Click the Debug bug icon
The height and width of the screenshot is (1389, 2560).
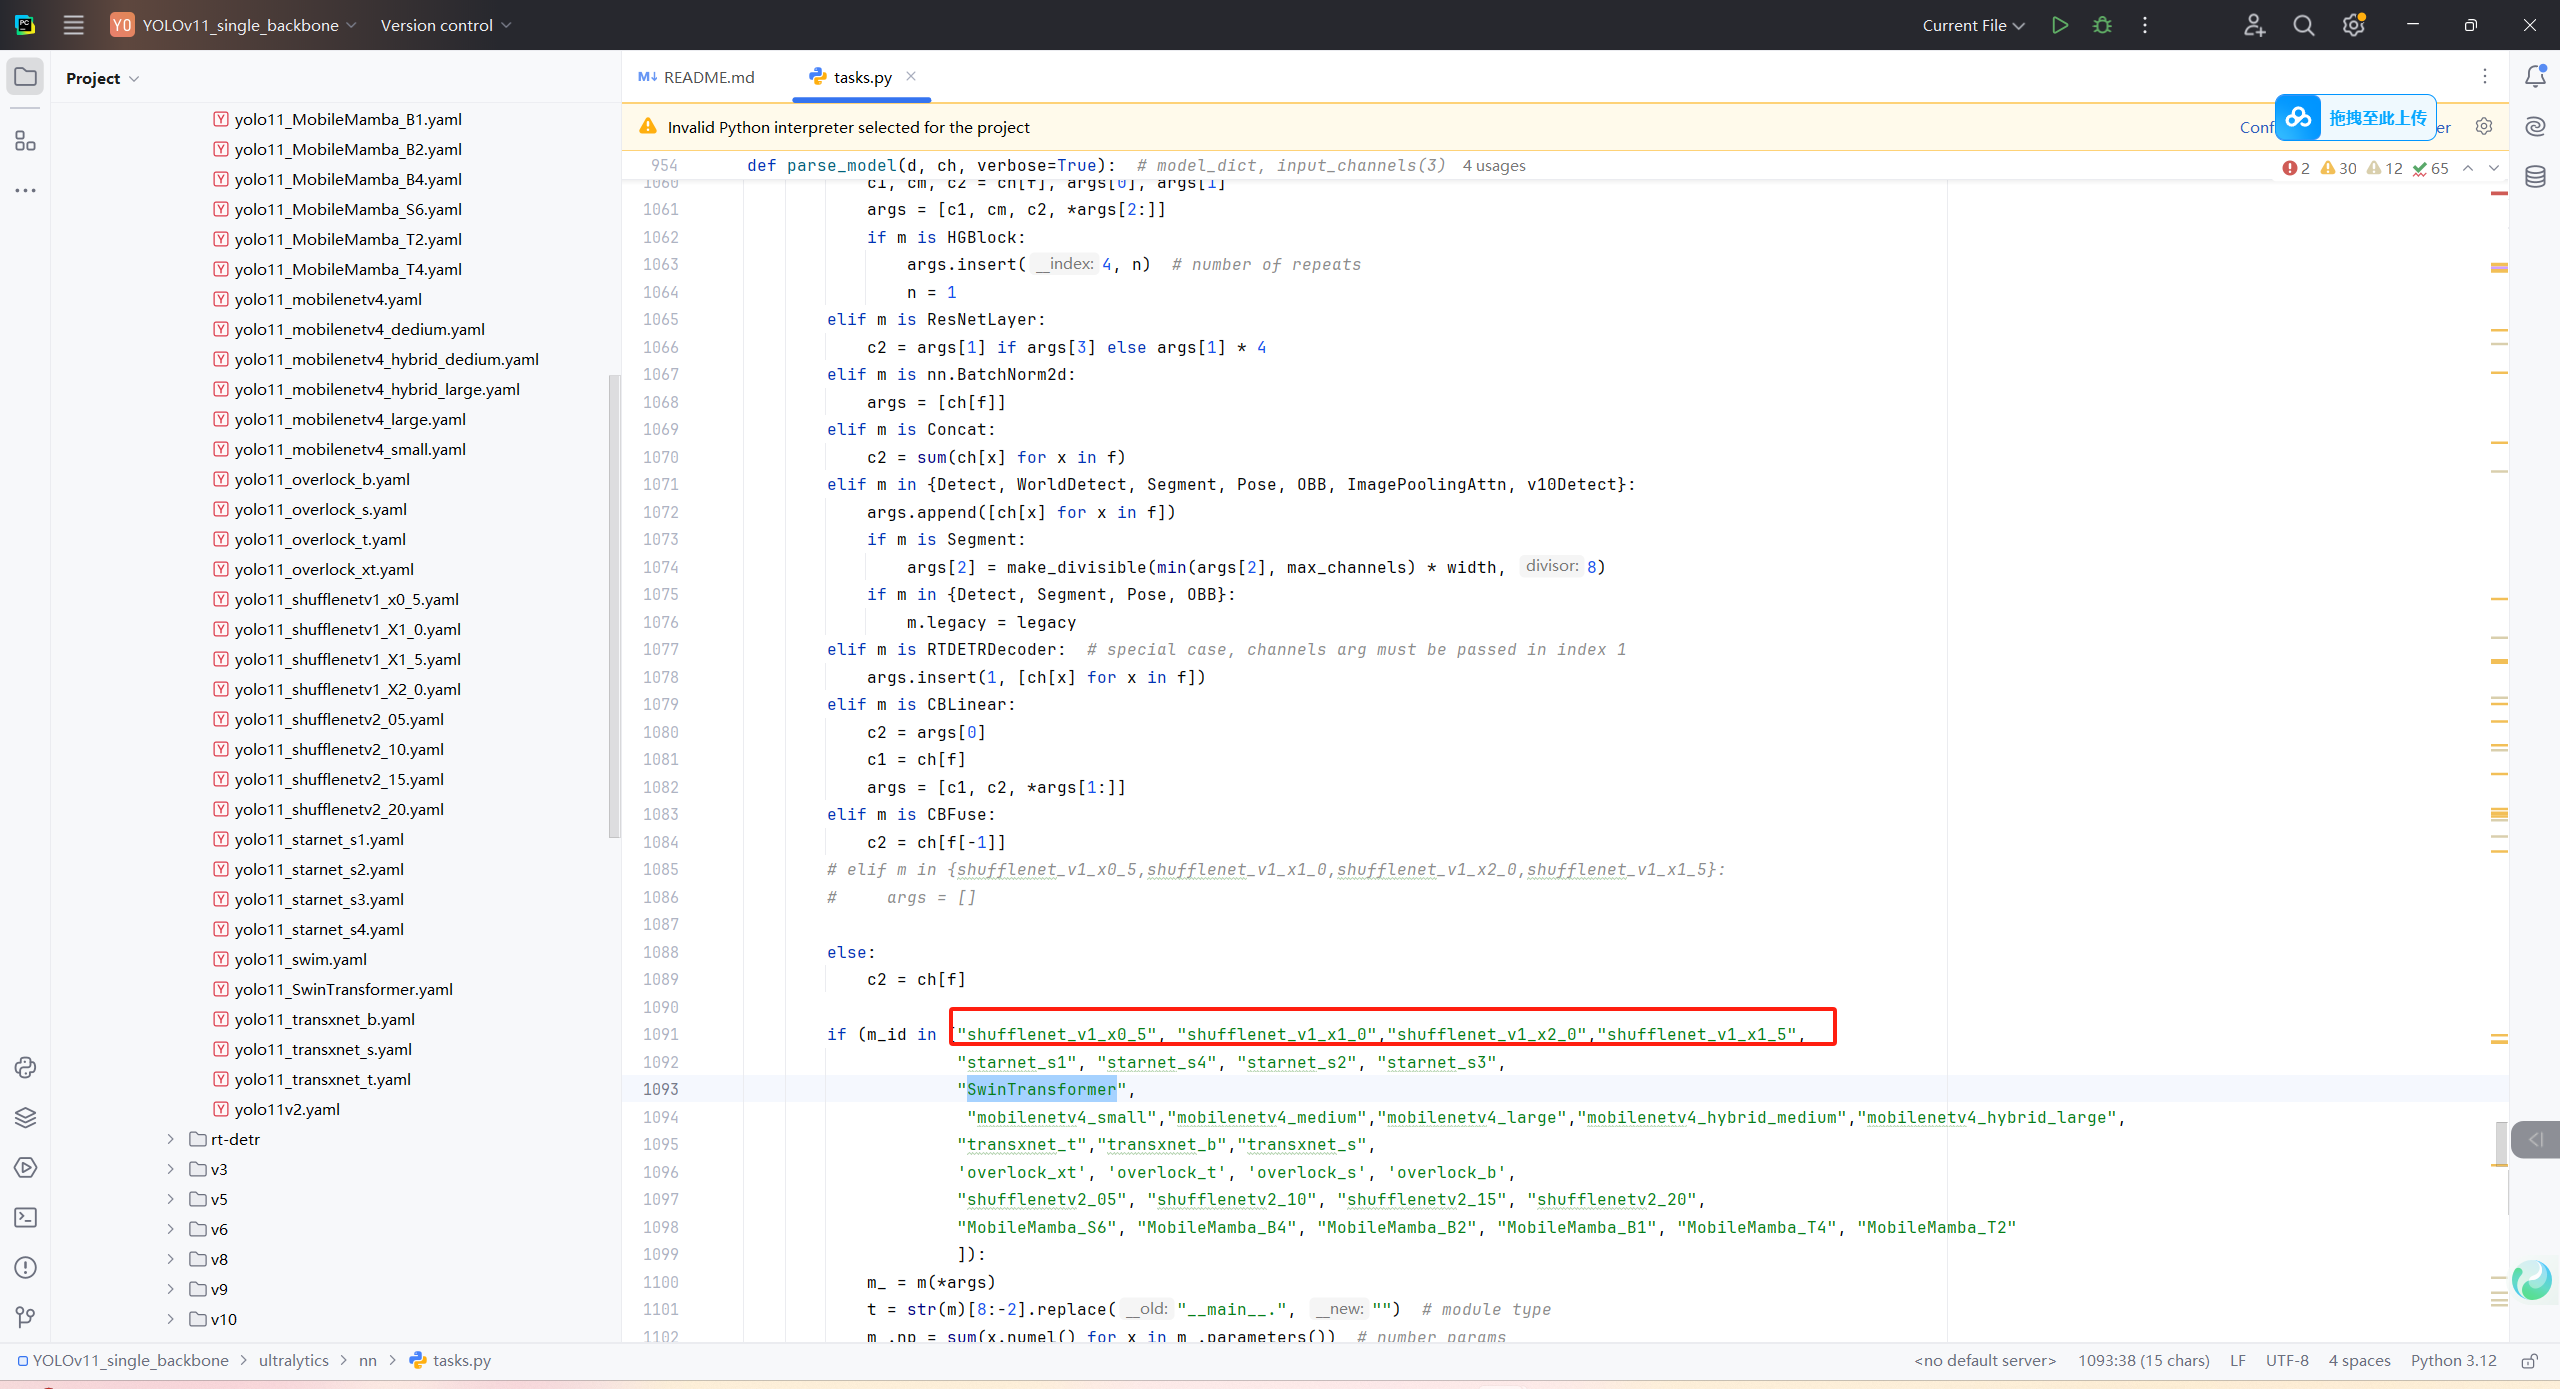tap(2102, 25)
